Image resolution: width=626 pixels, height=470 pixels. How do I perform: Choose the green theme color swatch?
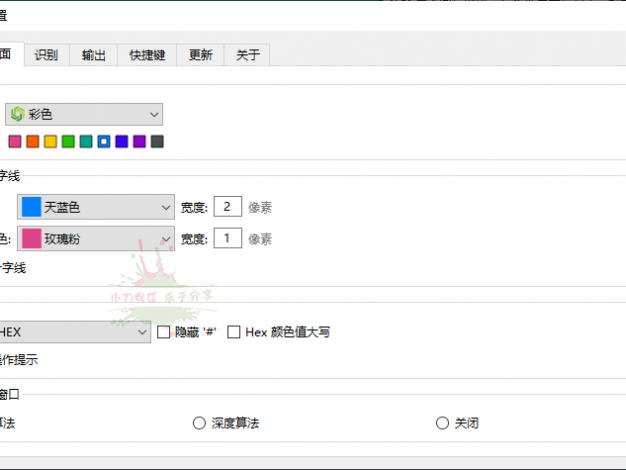click(x=68, y=141)
